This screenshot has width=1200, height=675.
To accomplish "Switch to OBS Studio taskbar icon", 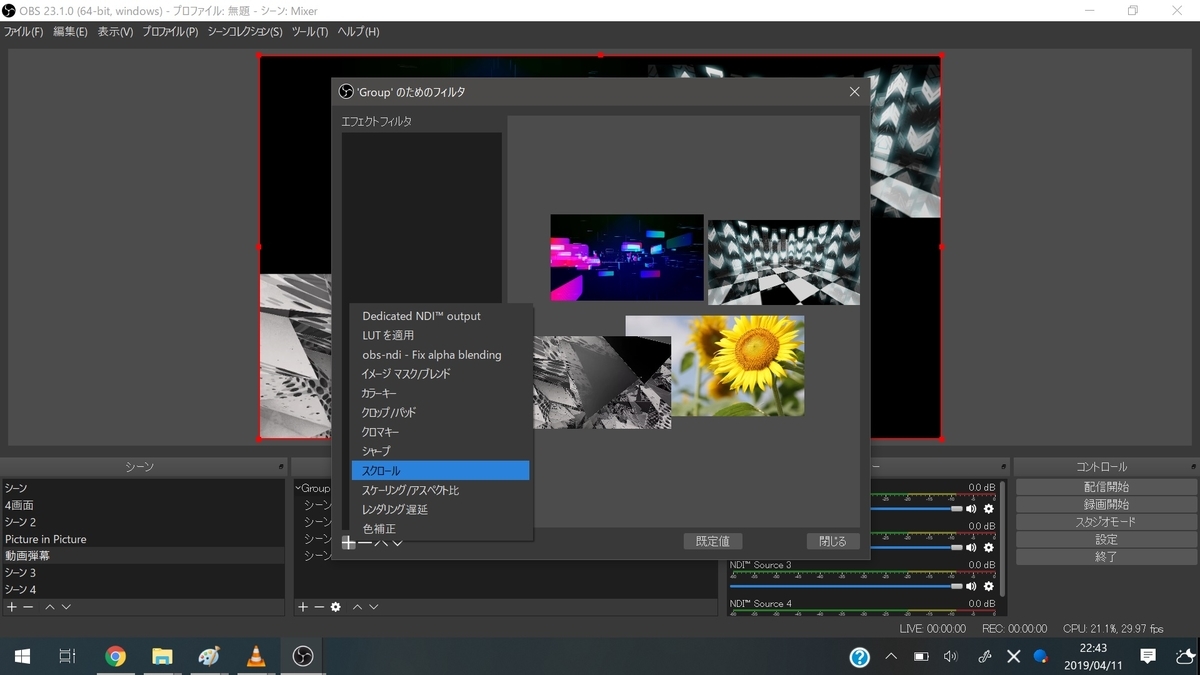I will 303,656.
